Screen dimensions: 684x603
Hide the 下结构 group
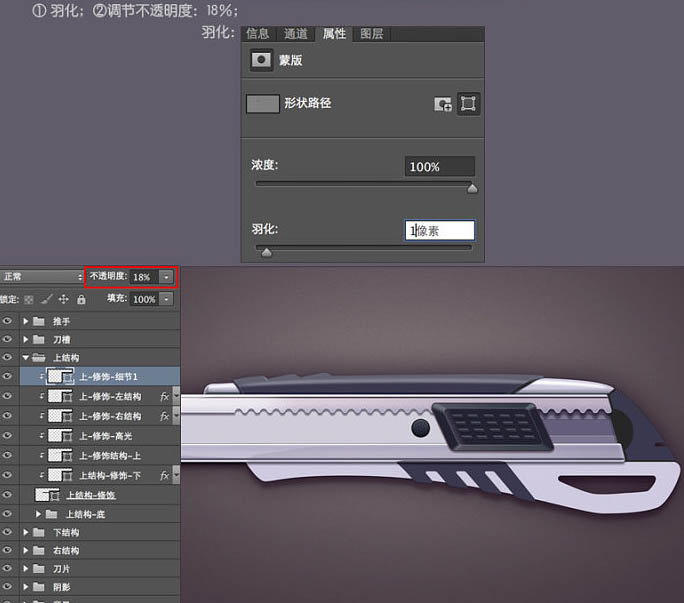7,532
